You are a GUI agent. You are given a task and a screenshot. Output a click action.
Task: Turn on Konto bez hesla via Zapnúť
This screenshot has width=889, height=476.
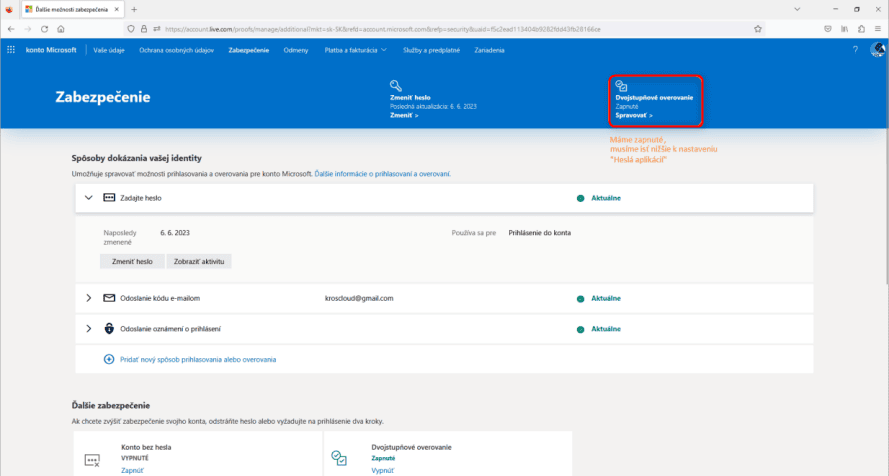132,469
